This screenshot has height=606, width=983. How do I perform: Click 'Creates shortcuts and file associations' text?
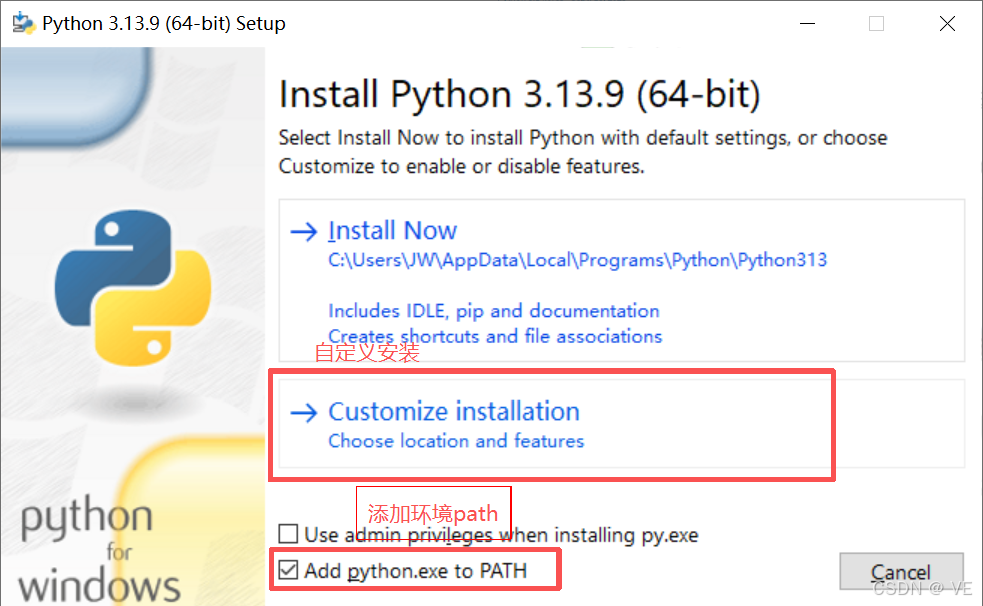coord(495,337)
